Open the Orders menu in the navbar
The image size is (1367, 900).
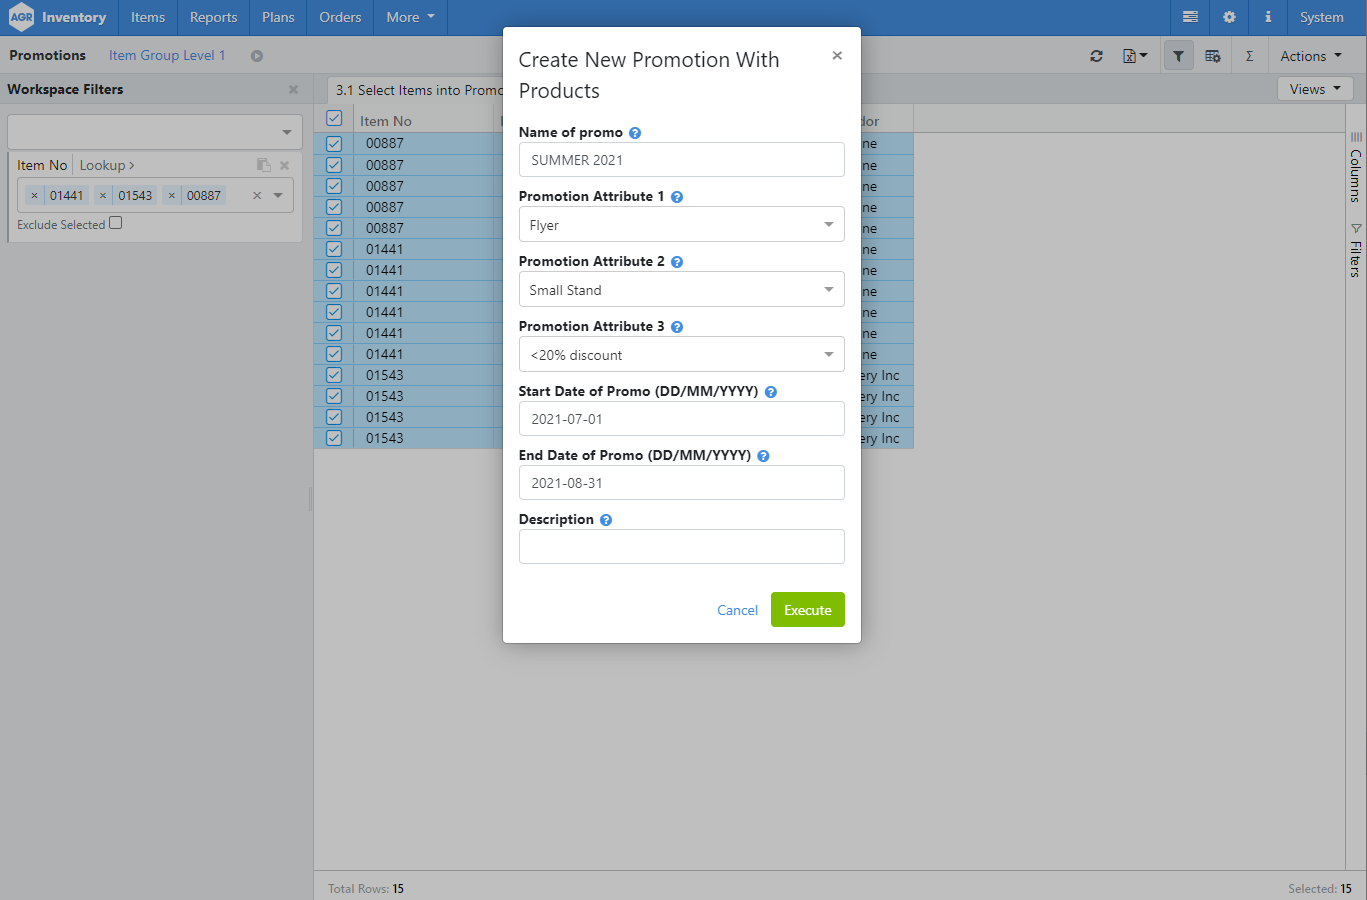pos(340,17)
